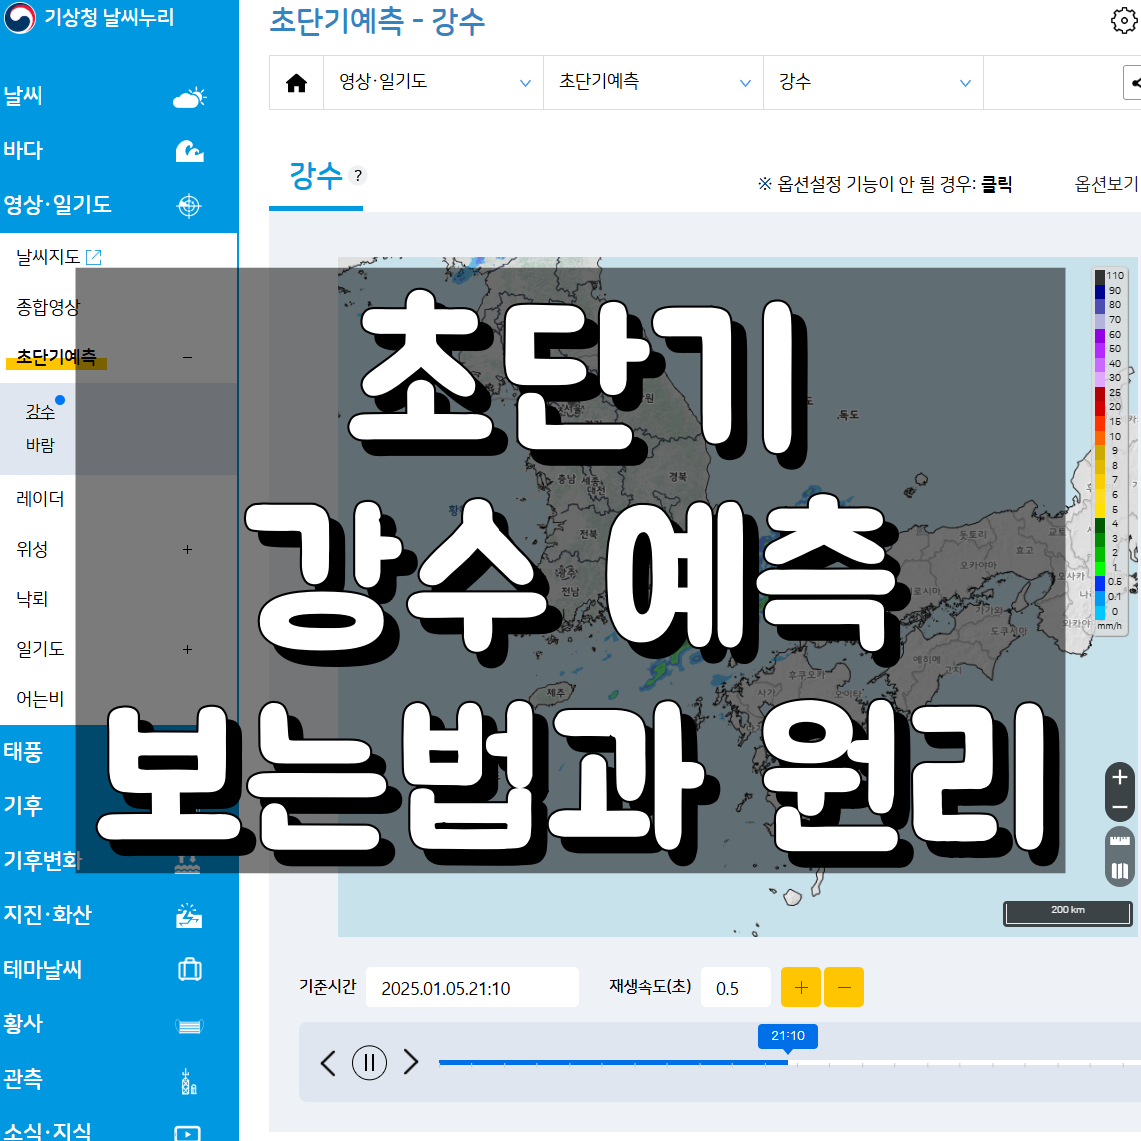The width and height of the screenshot is (1141, 1141).
Task: Zoom out the map with minus button
Action: 1120,807
